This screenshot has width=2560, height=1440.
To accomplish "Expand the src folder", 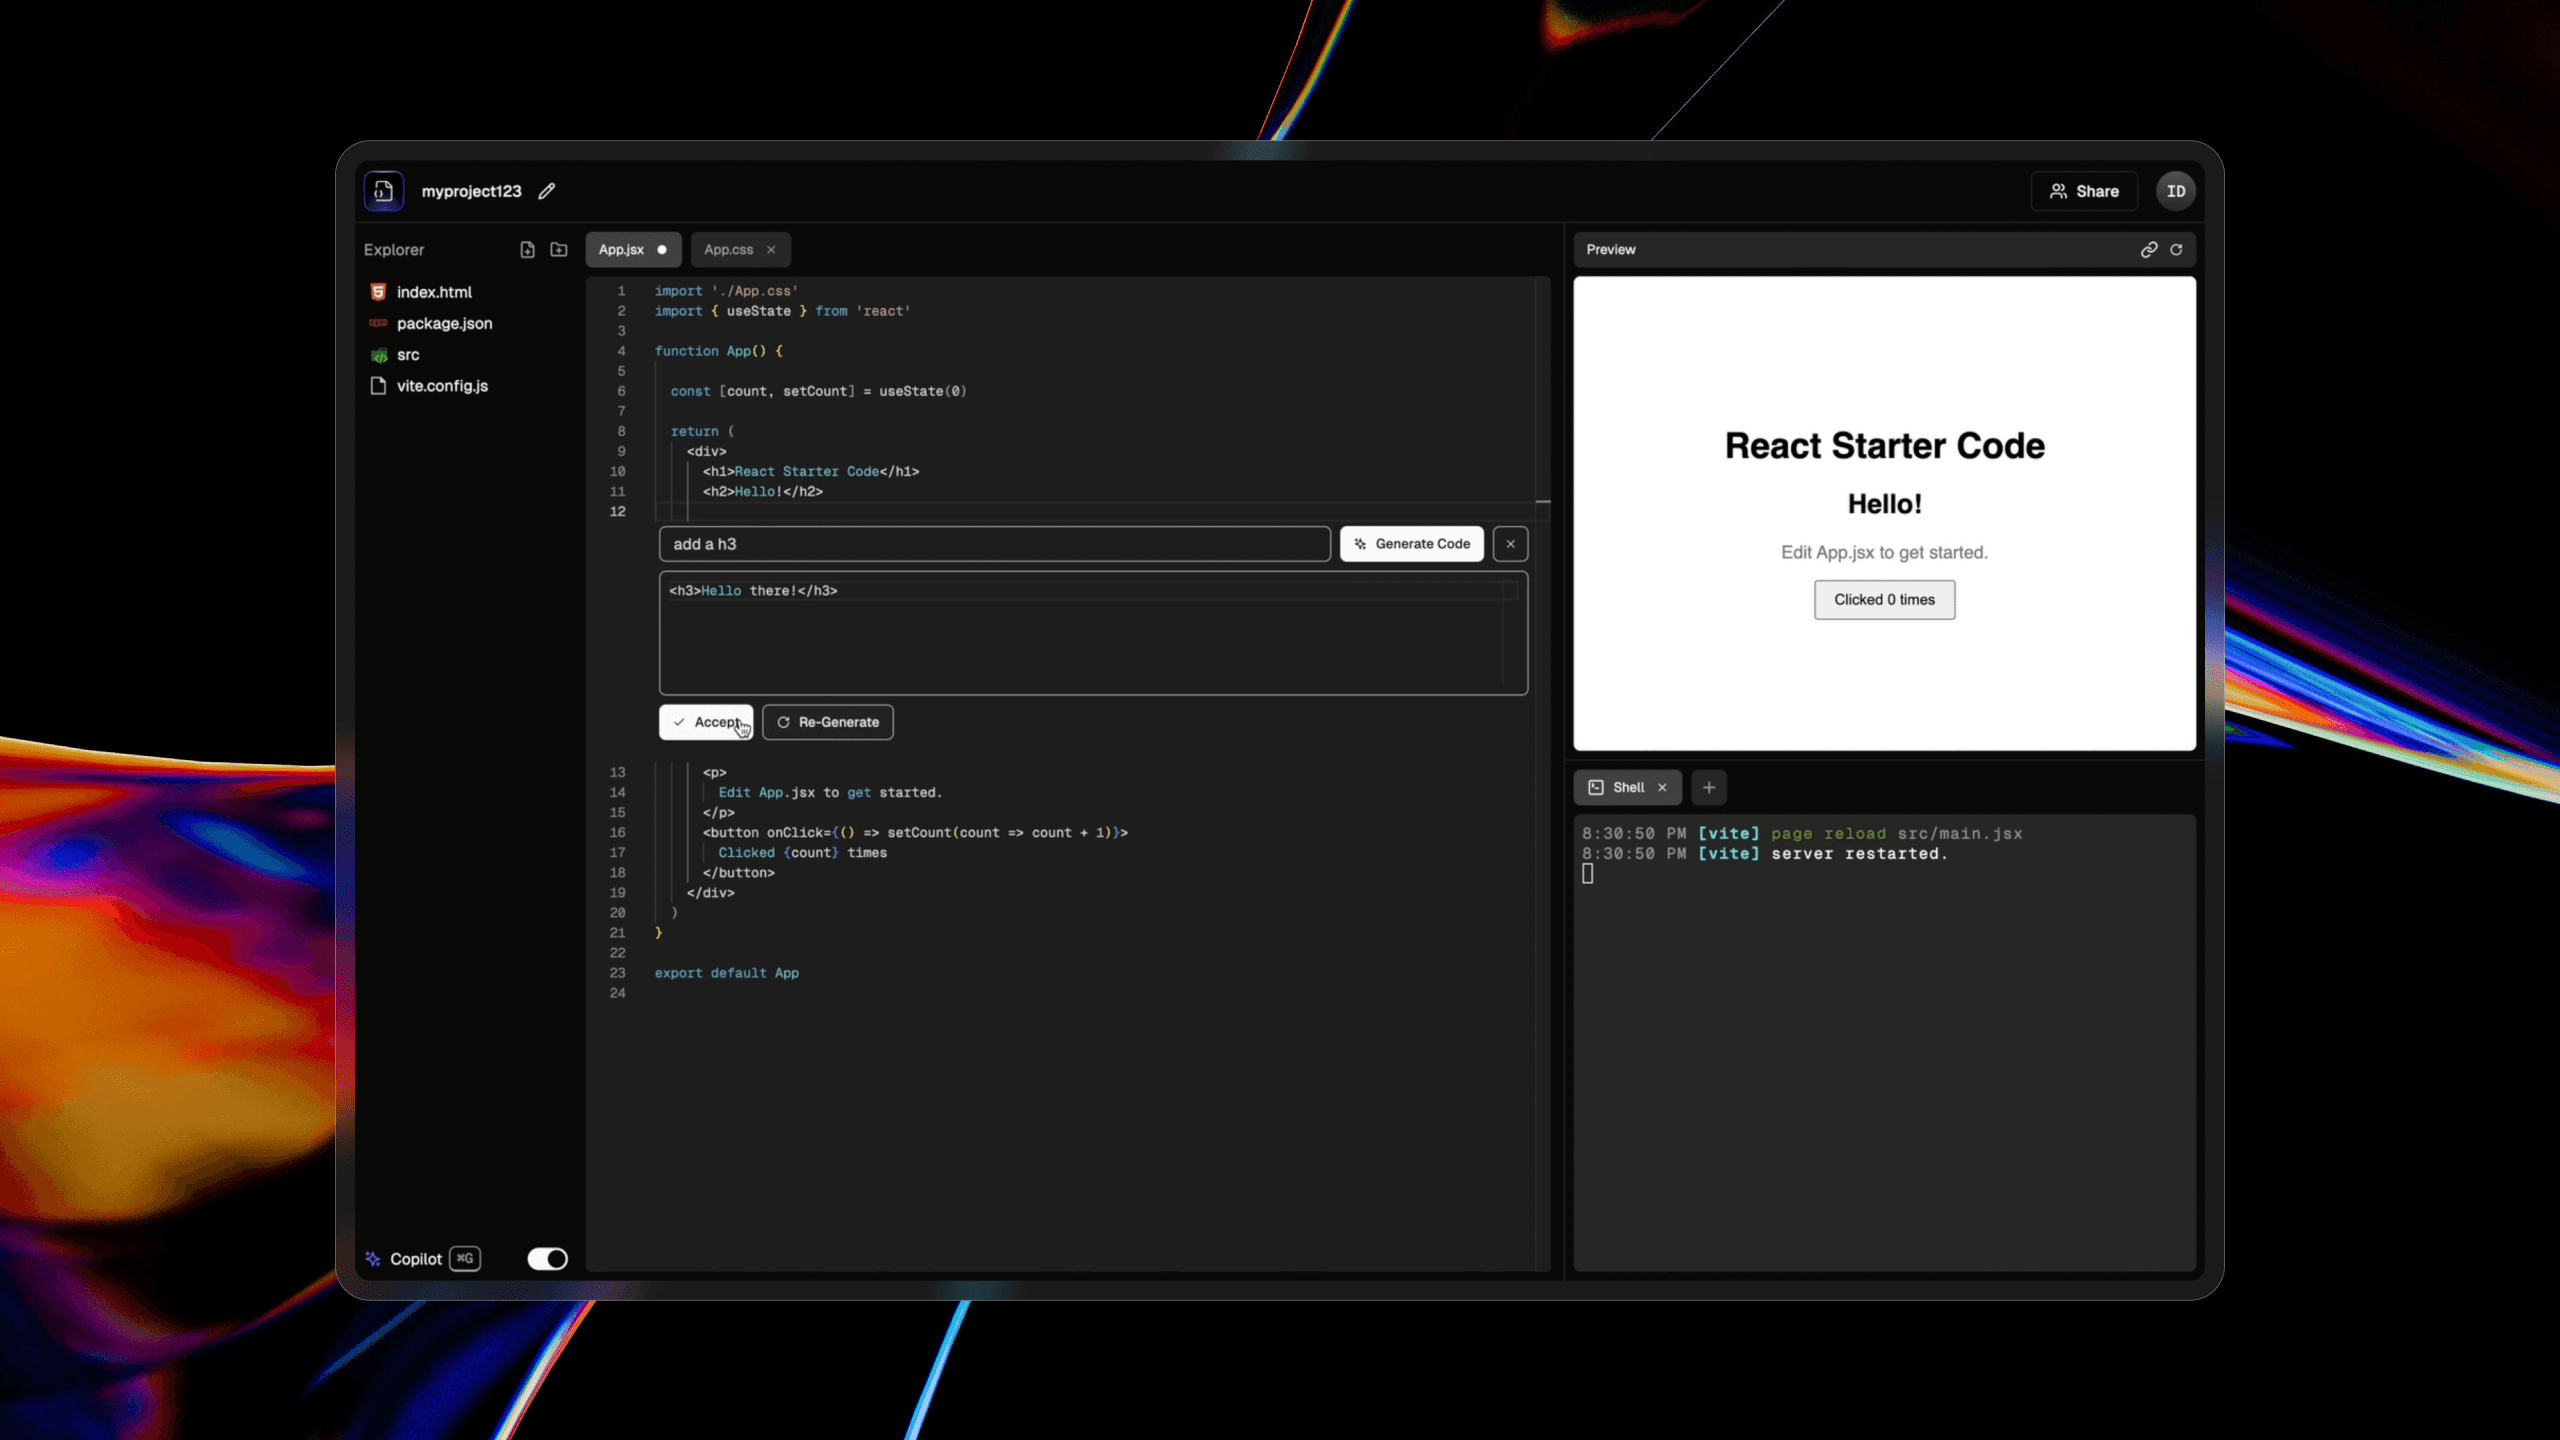I will pos(408,355).
